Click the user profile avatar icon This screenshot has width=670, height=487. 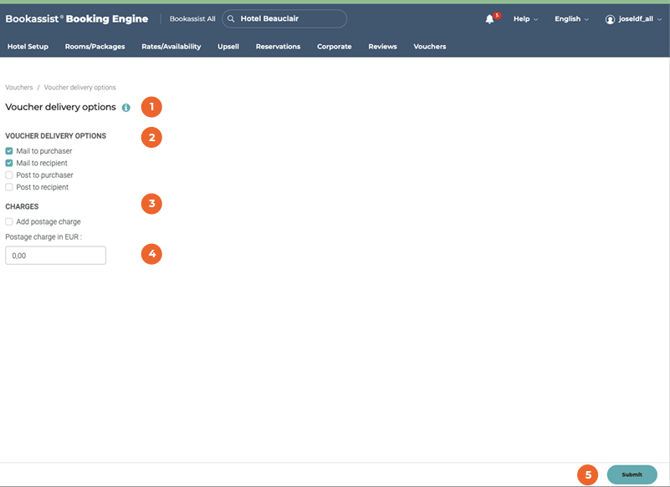610,19
